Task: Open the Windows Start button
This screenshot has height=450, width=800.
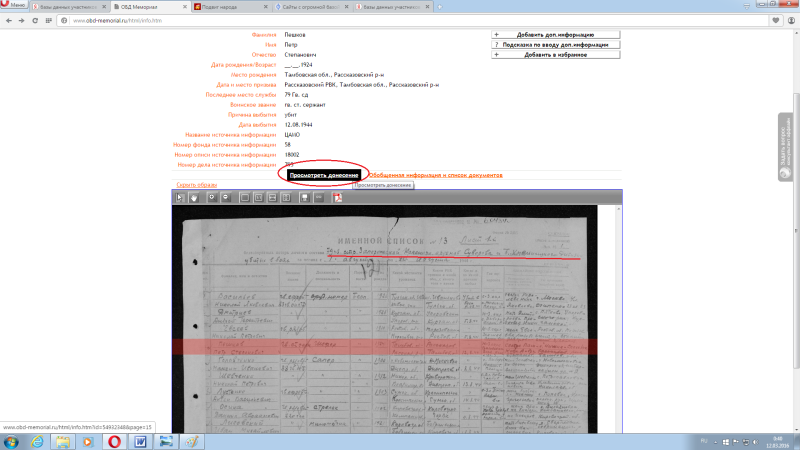Action: point(11,442)
